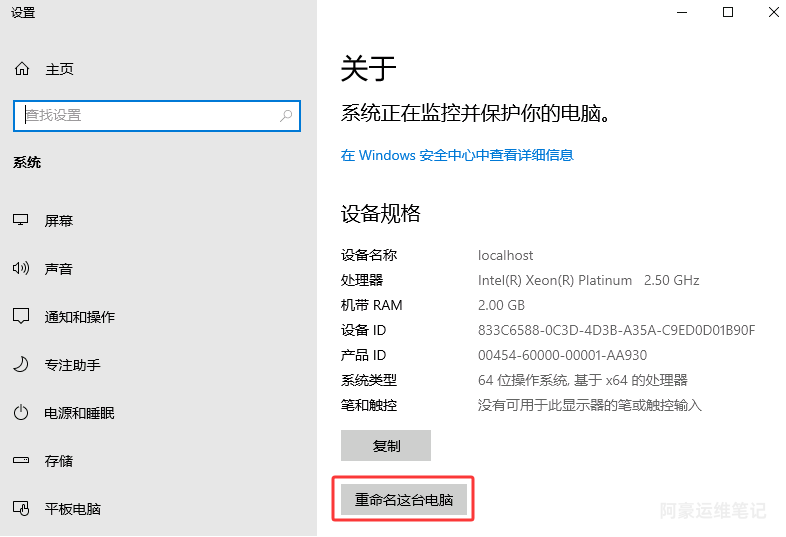Switch to 声音 settings page
The height and width of the screenshot is (537, 786).
59,269
